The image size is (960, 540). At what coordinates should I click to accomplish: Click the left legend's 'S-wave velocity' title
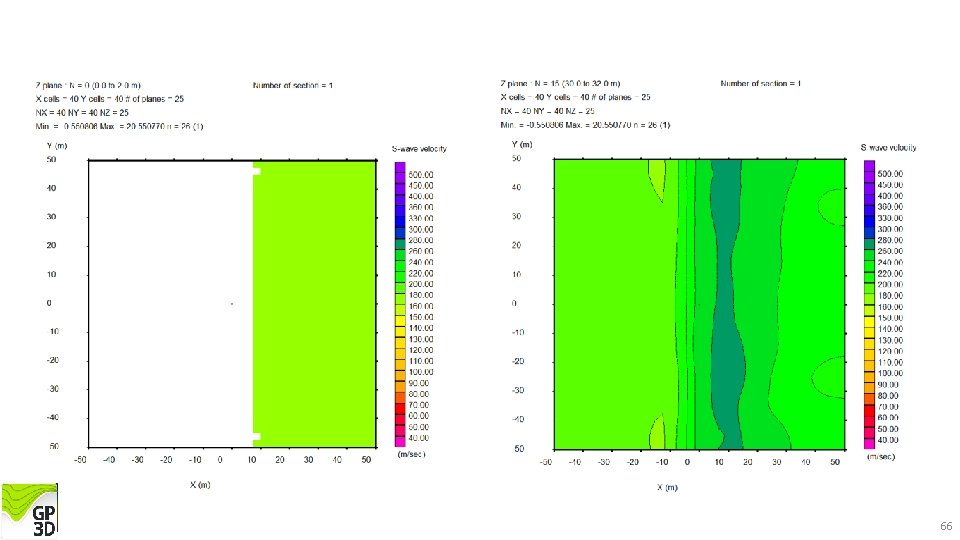click(x=419, y=149)
